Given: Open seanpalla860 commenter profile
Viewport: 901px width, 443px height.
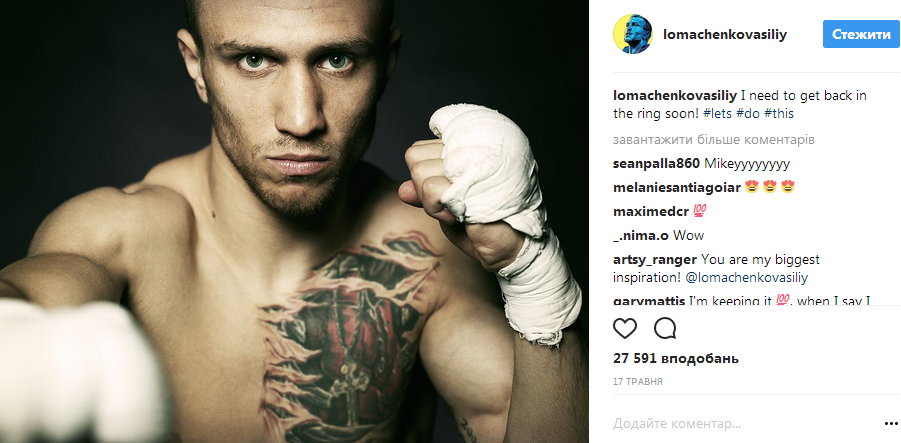Looking at the screenshot, I should (656, 164).
